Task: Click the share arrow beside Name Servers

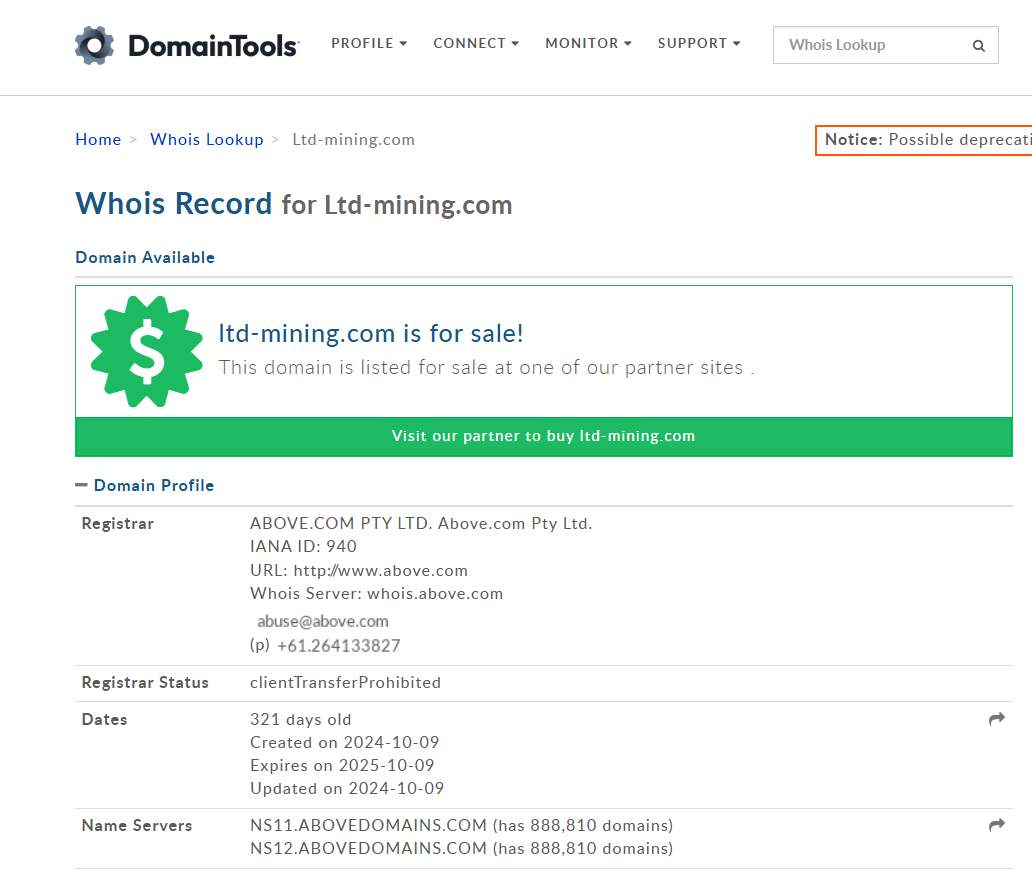Action: coord(996,825)
